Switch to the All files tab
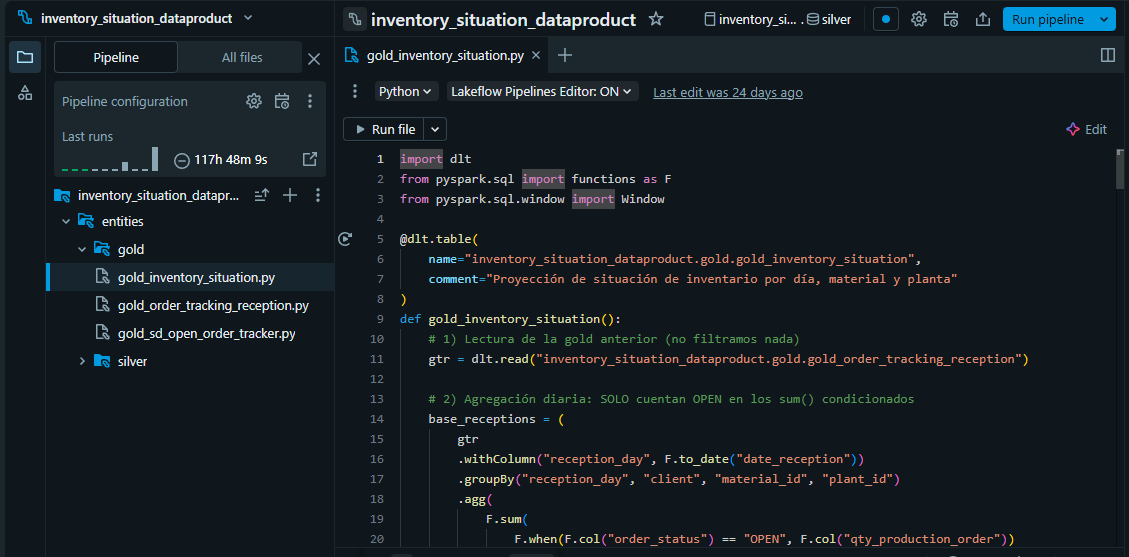This screenshot has height=557, width=1129. [x=243, y=58]
